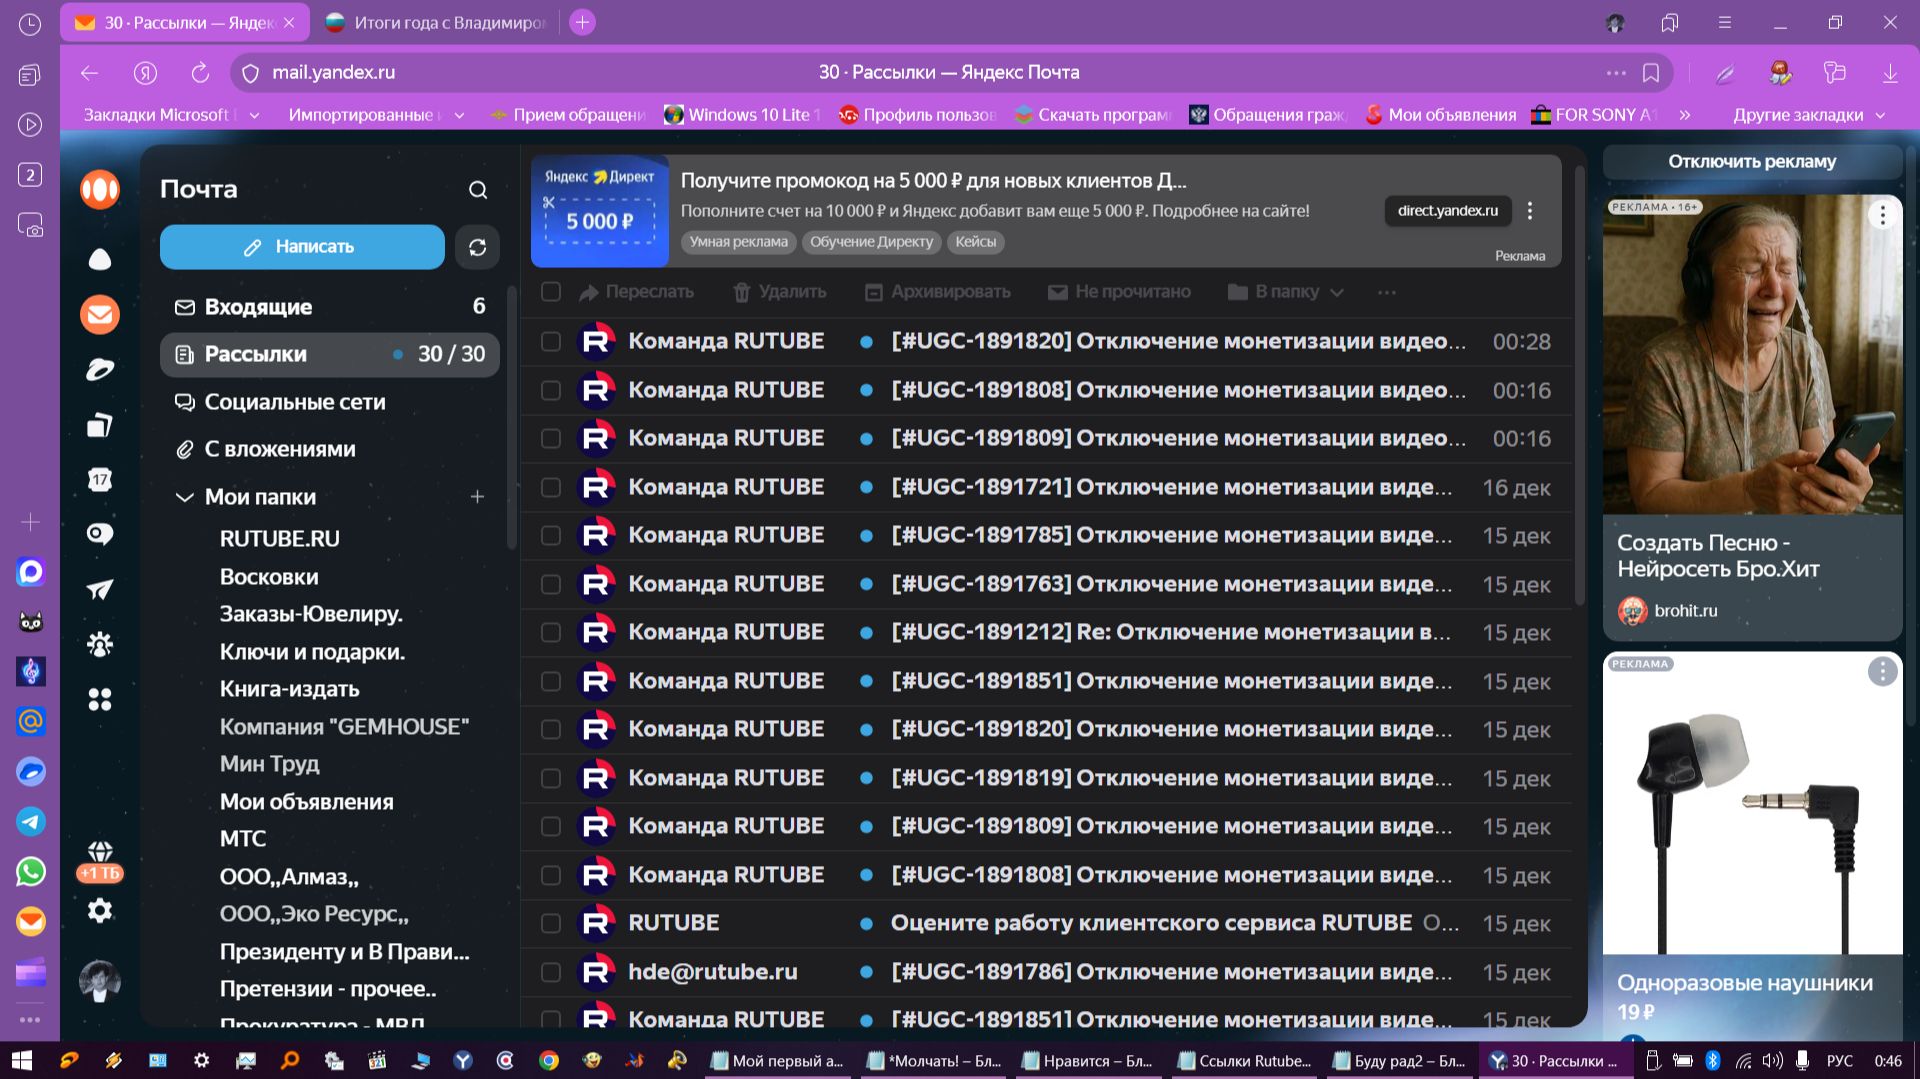Open the messenger chat icon in mail sidebar

(x=100, y=534)
